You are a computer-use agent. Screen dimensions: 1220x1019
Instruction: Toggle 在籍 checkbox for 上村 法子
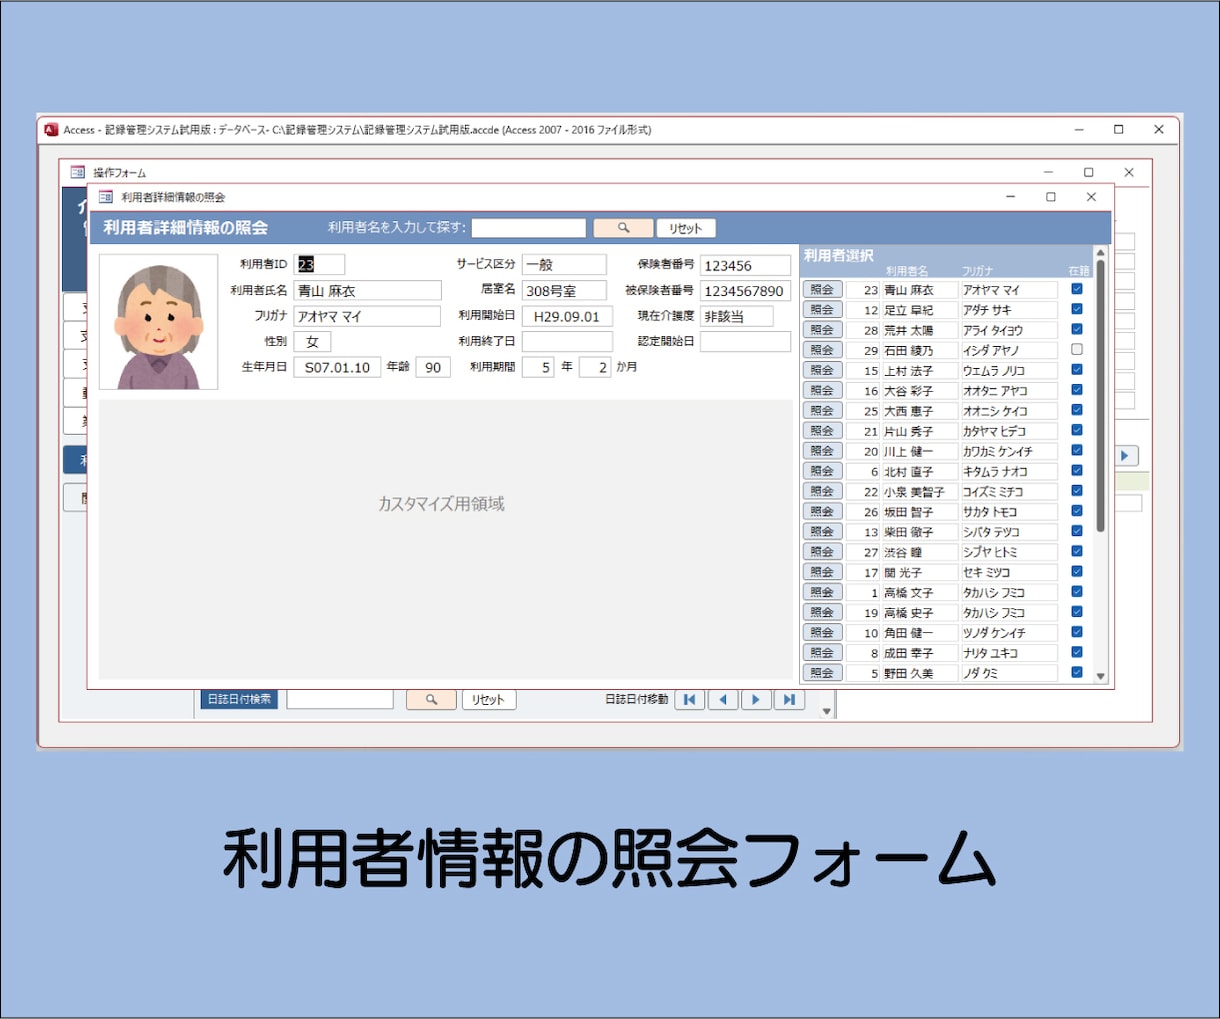tap(1077, 370)
